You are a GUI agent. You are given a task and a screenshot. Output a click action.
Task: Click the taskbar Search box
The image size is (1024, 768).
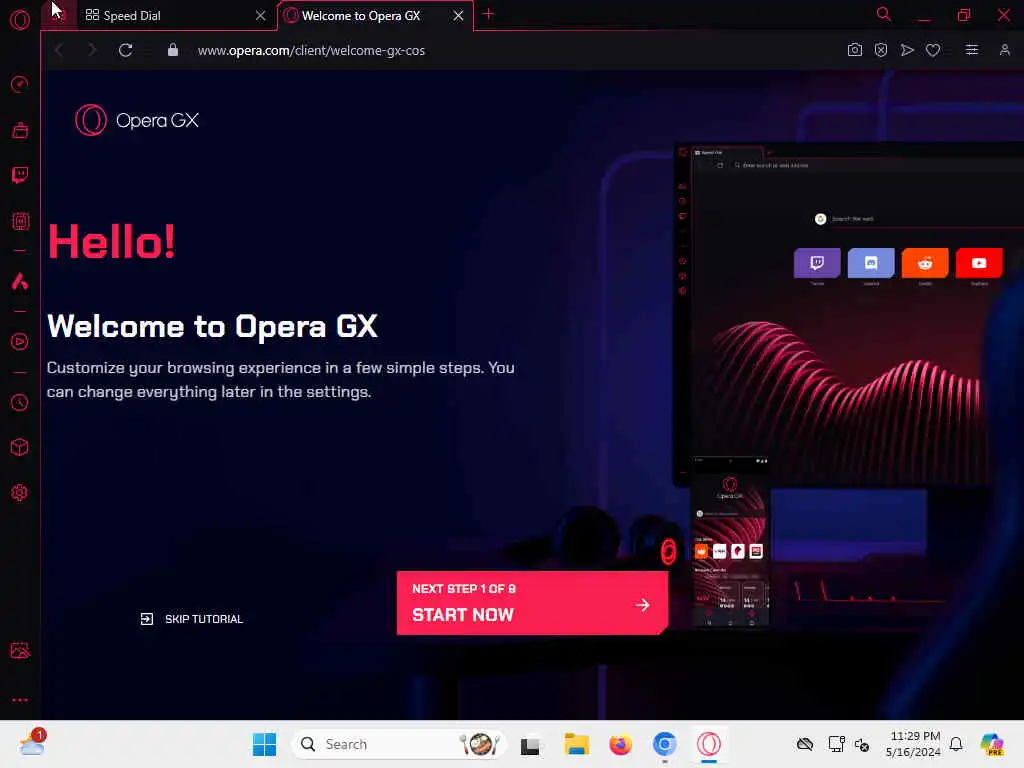(398, 744)
